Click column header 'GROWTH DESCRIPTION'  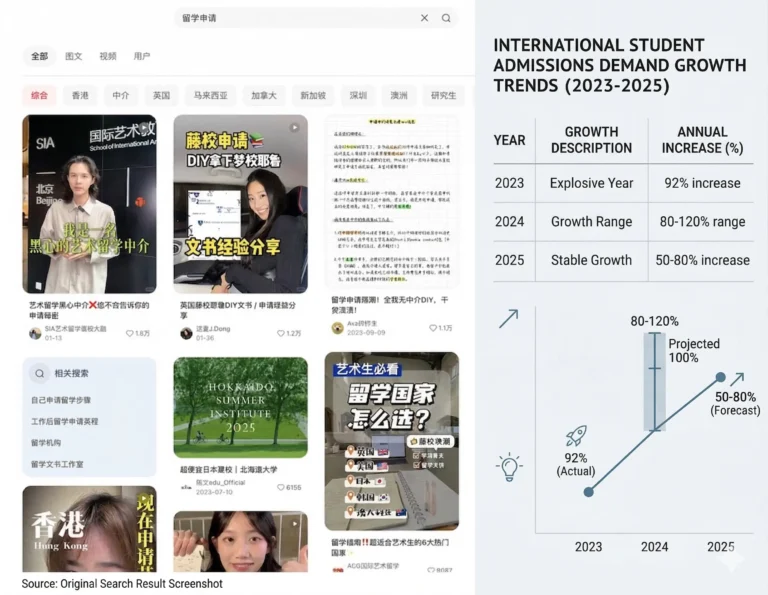coord(591,140)
